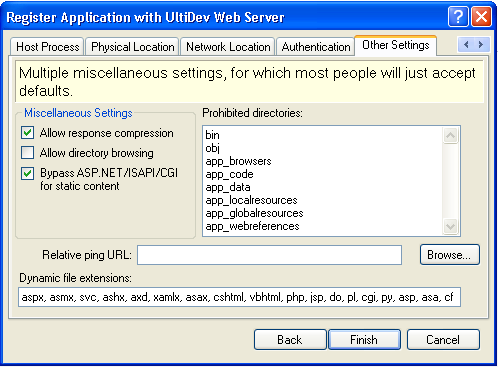This screenshot has height=367, width=498.
Task: Click the Browse... button
Action: click(x=450, y=255)
